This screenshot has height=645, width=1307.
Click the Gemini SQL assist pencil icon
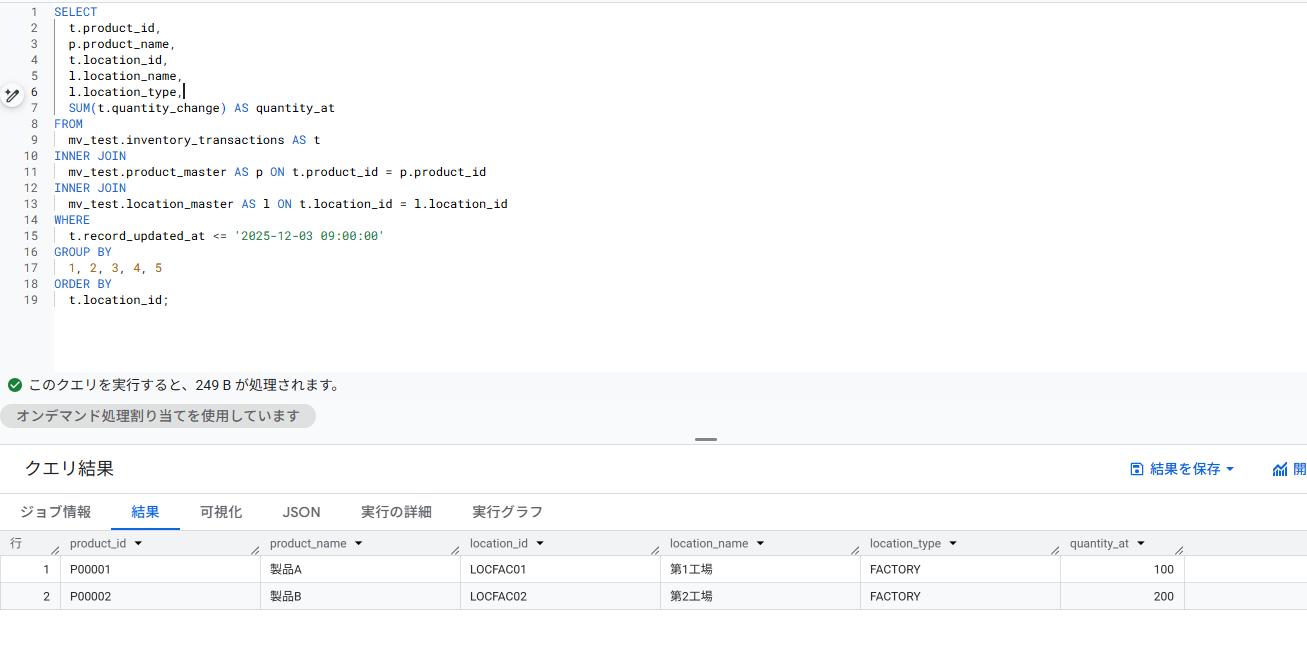pos(12,95)
